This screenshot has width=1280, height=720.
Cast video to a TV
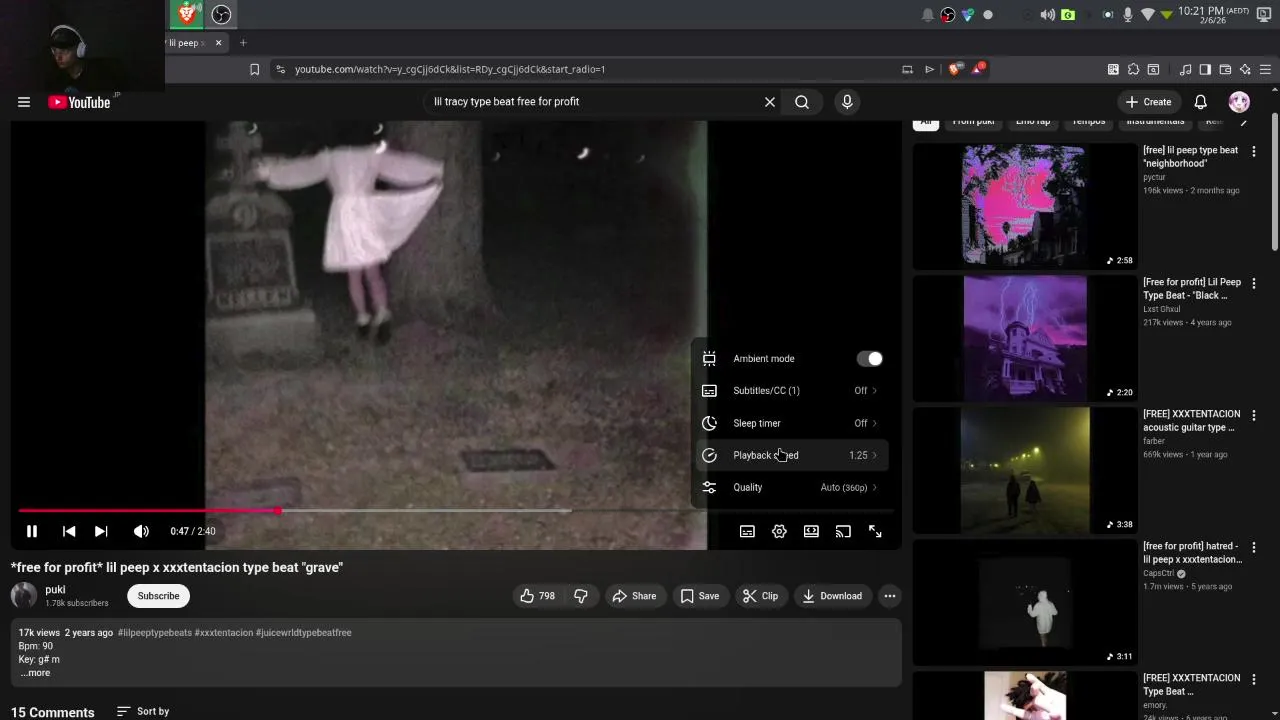point(843,531)
